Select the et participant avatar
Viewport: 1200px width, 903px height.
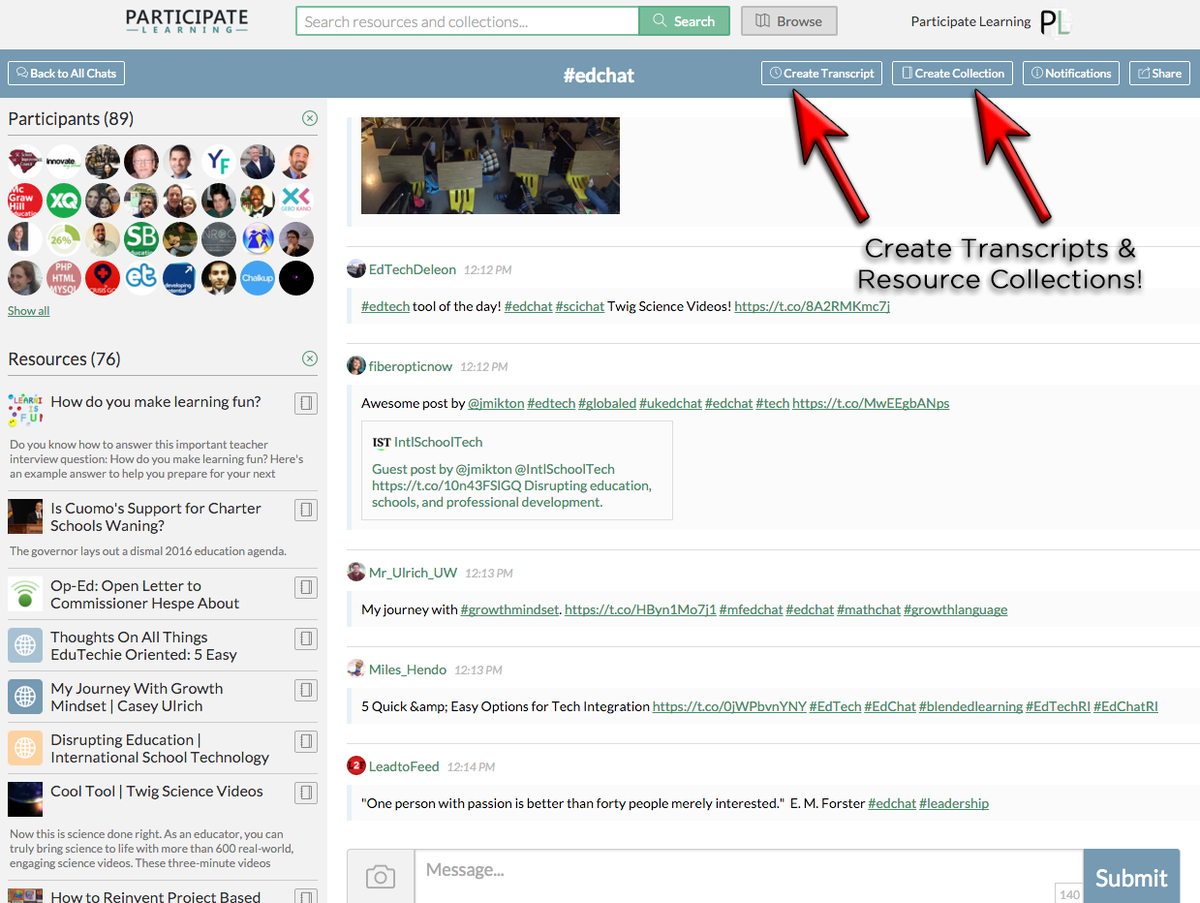(x=141, y=278)
